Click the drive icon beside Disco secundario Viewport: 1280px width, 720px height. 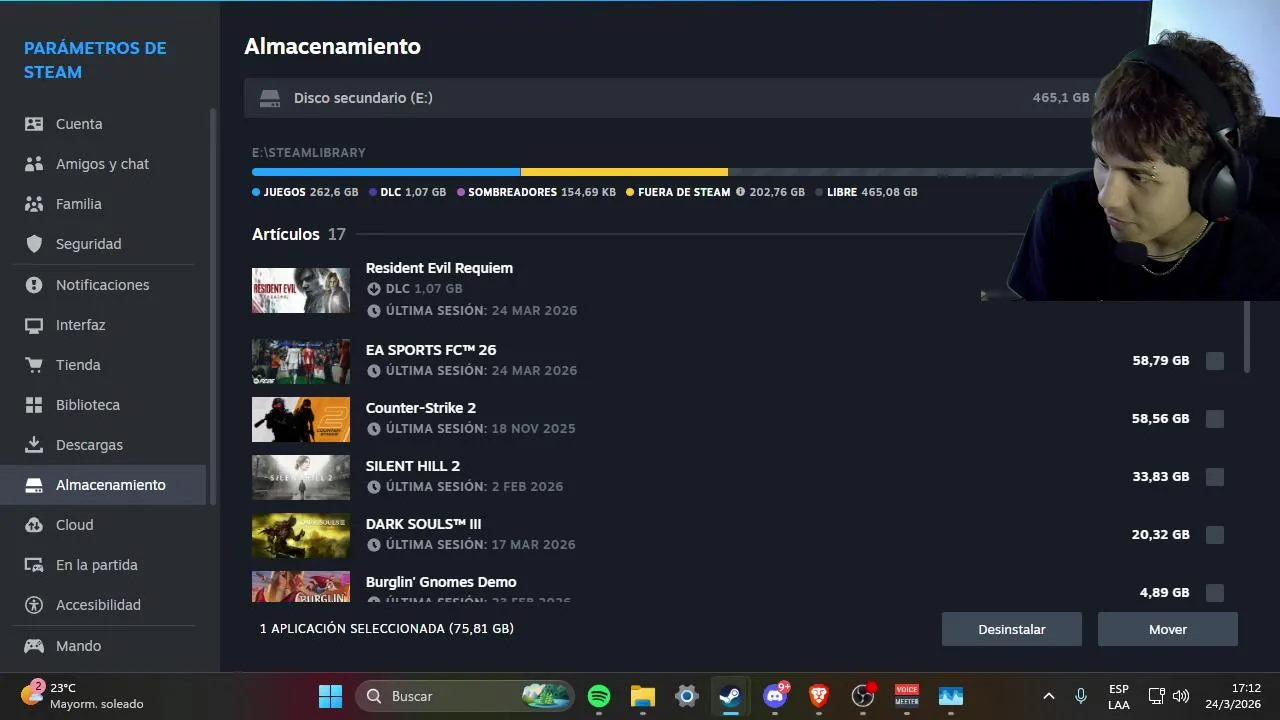point(270,98)
